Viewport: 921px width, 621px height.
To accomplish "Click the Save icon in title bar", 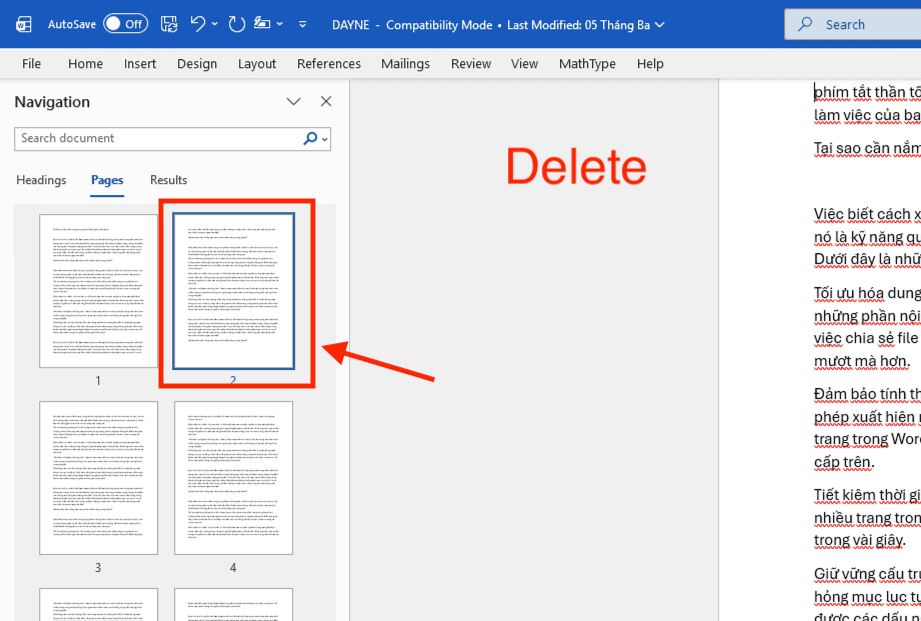I will [x=169, y=24].
